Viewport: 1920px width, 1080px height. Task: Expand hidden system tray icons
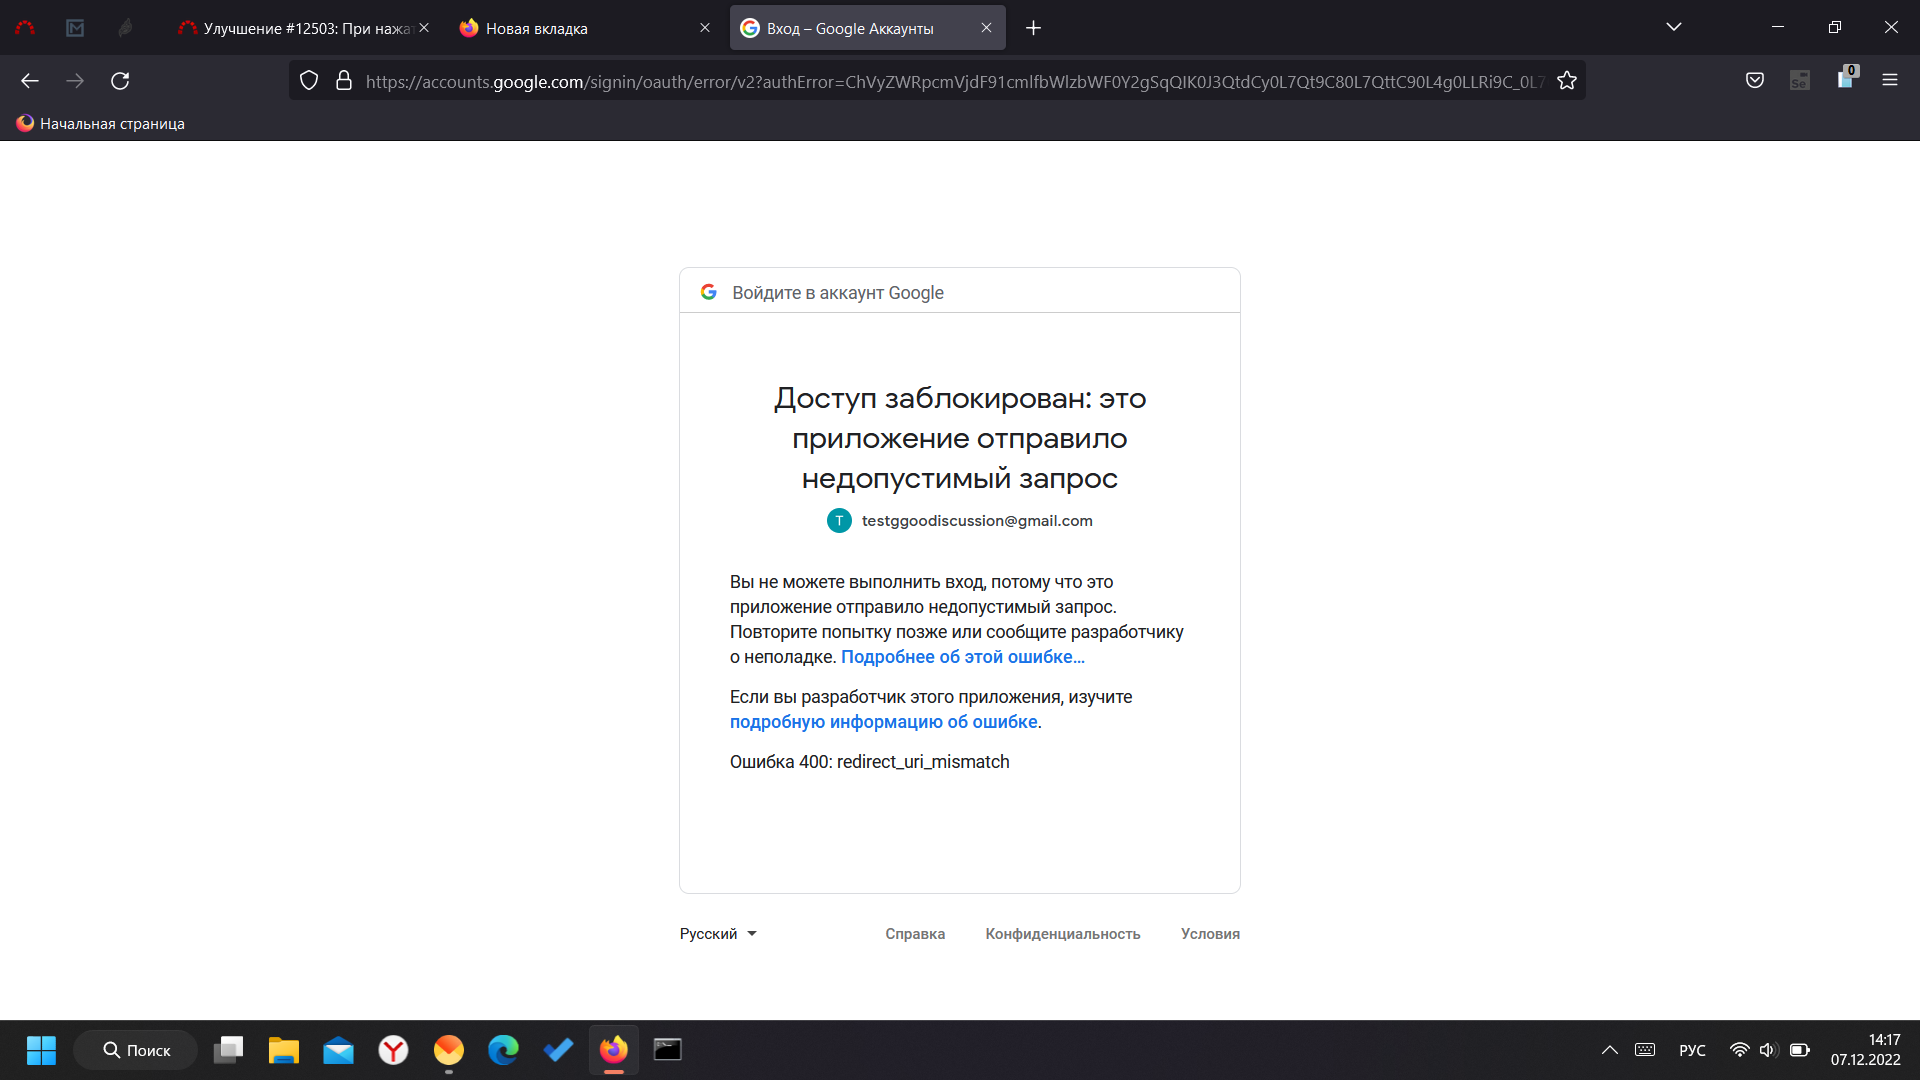(1610, 1050)
